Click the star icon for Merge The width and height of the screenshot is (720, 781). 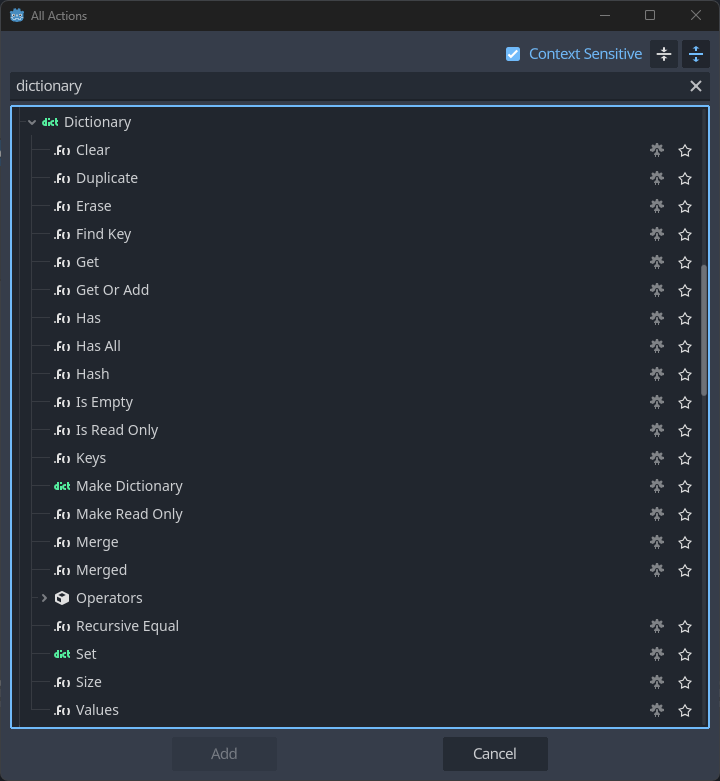tap(685, 542)
